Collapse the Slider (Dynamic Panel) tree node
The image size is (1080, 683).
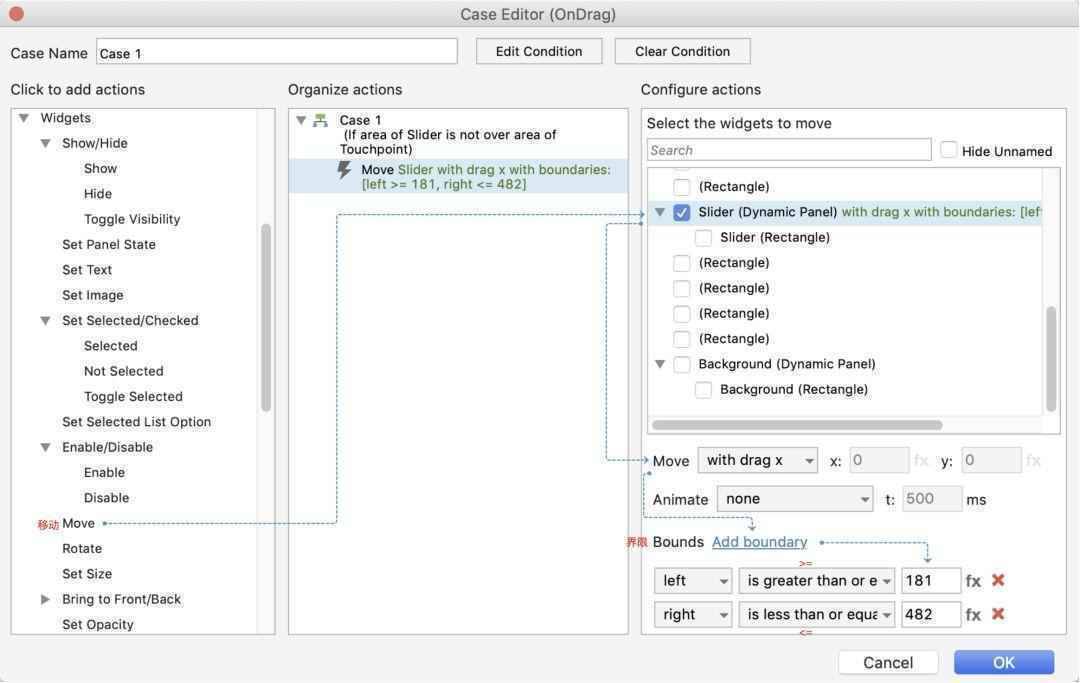(660, 212)
